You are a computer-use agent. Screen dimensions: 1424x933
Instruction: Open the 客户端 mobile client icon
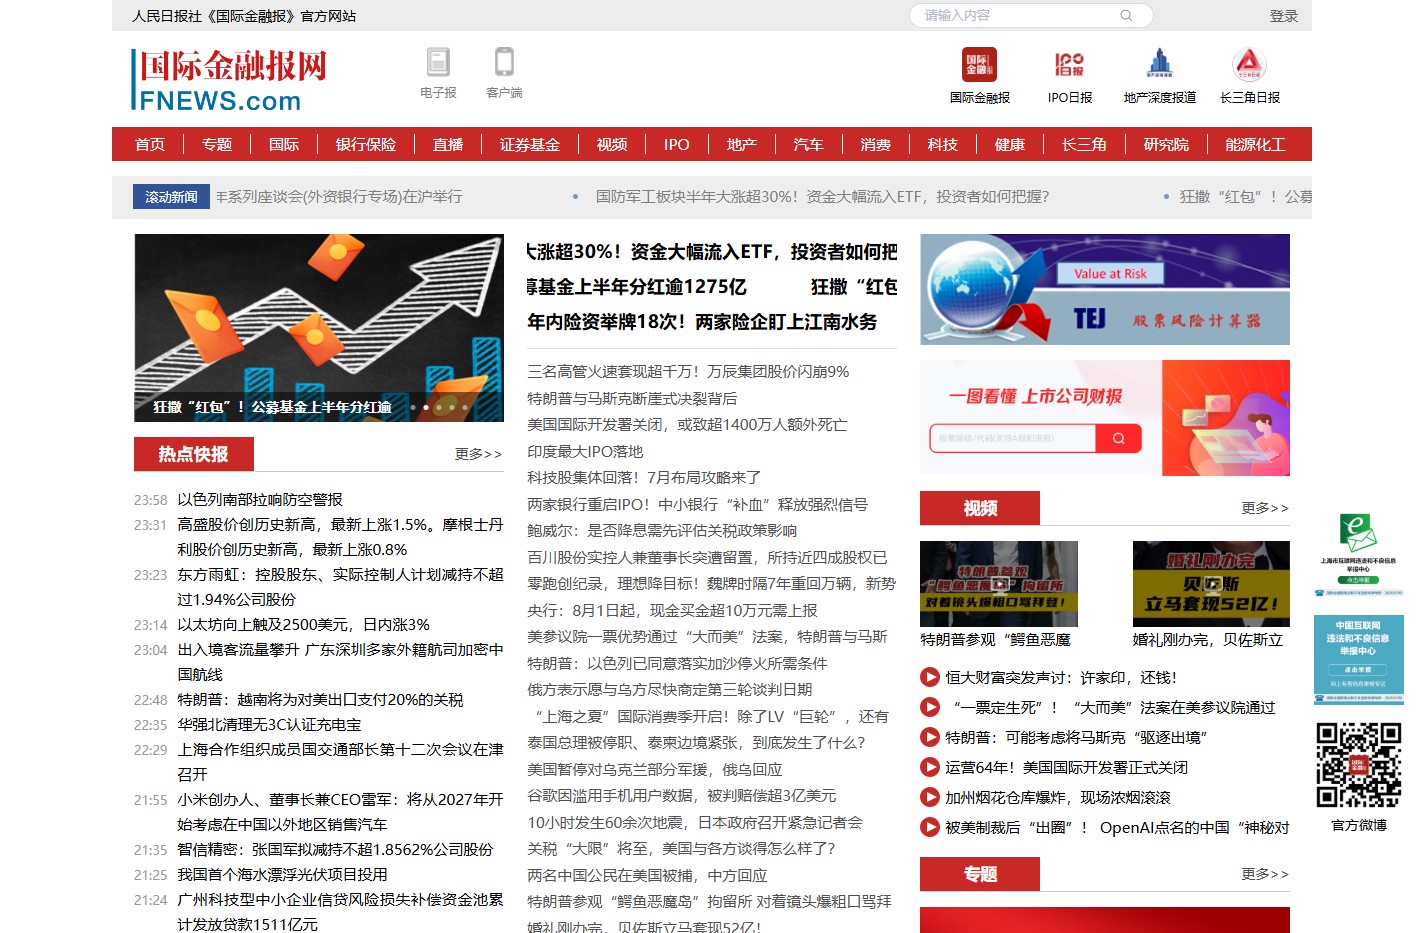pyautogui.click(x=504, y=62)
